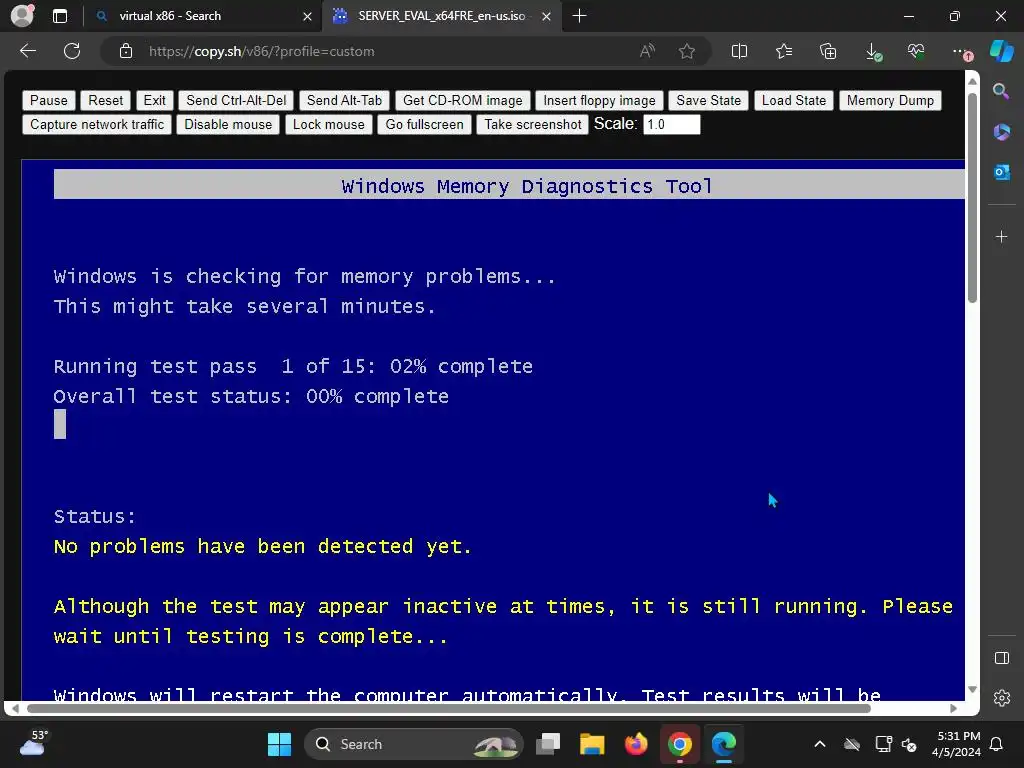1024x768 pixels.
Task: Click the Save State button
Action: [x=709, y=101]
